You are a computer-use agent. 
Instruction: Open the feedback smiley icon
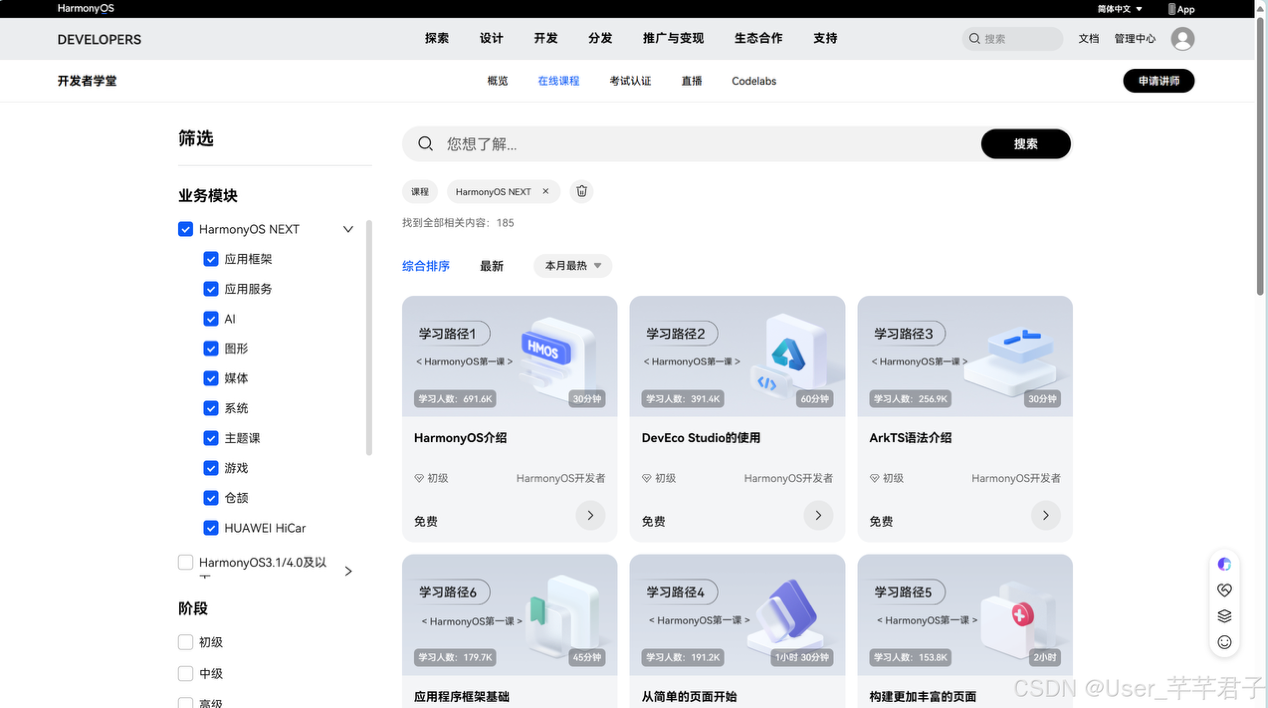[1224, 641]
